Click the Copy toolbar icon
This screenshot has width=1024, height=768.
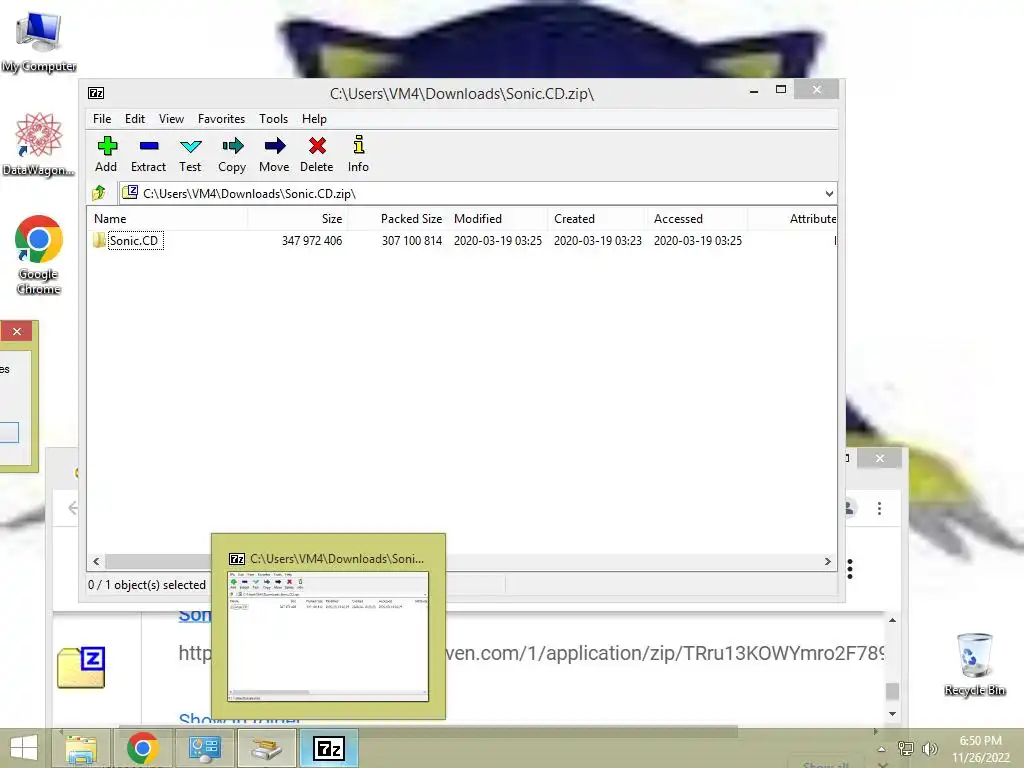[x=232, y=154]
